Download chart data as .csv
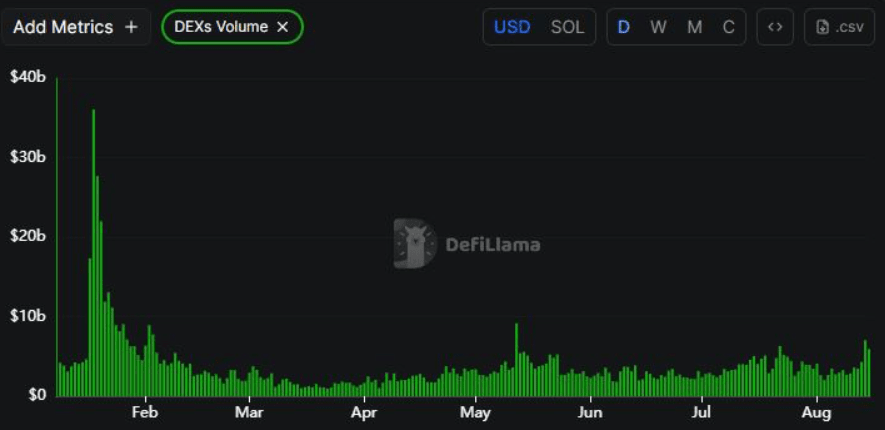The width and height of the screenshot is (885, 430). [x=839, y=27]
